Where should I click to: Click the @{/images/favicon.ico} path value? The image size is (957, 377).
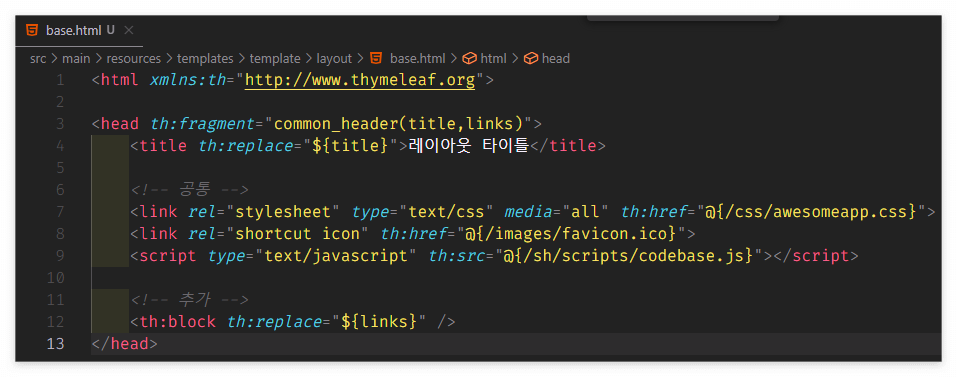(x=571, y=234)
